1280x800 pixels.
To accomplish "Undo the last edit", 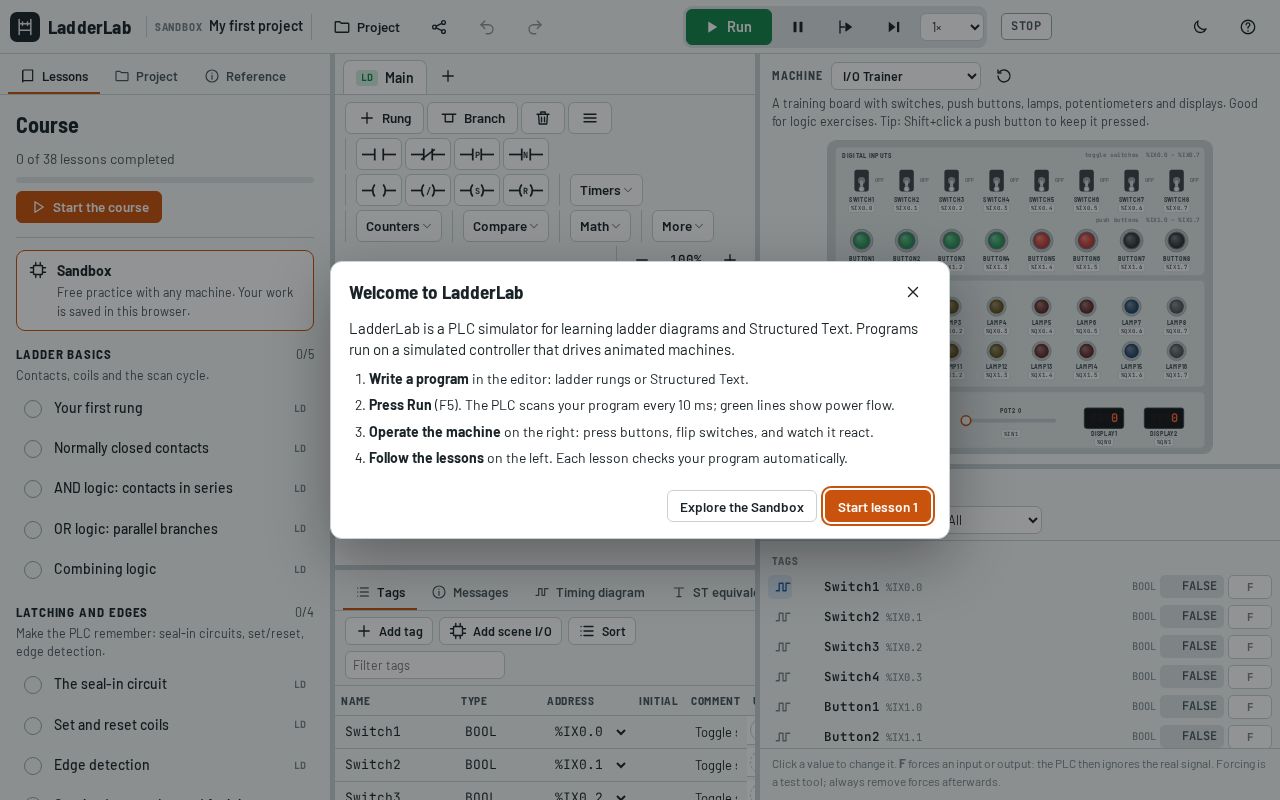I will [x=487, y=27].
